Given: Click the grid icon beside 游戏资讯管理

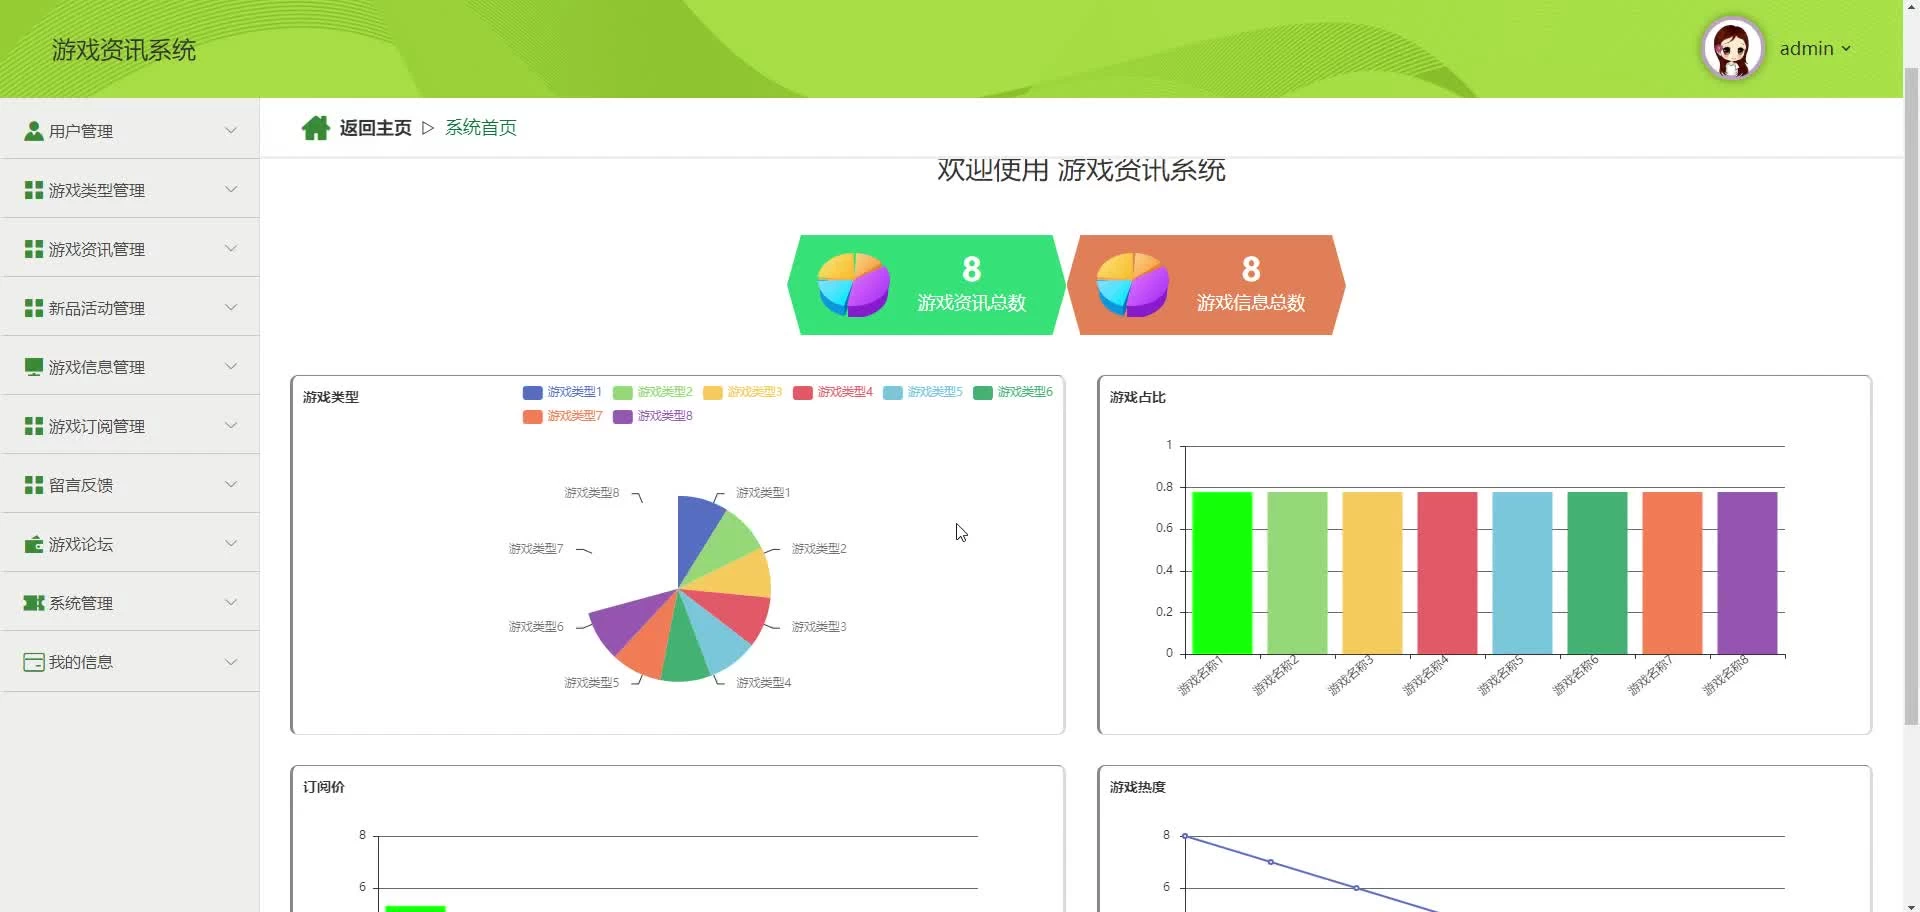Looking at the screenshot, I should pos(34,249).
